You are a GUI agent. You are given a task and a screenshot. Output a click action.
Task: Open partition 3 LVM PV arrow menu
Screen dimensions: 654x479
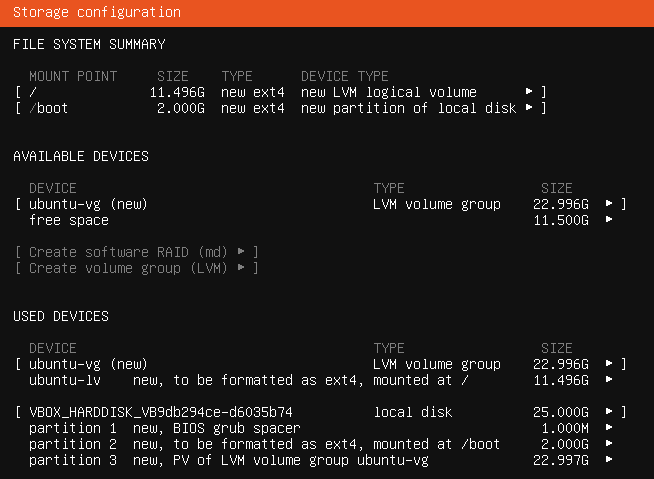[x=609, y=459]
